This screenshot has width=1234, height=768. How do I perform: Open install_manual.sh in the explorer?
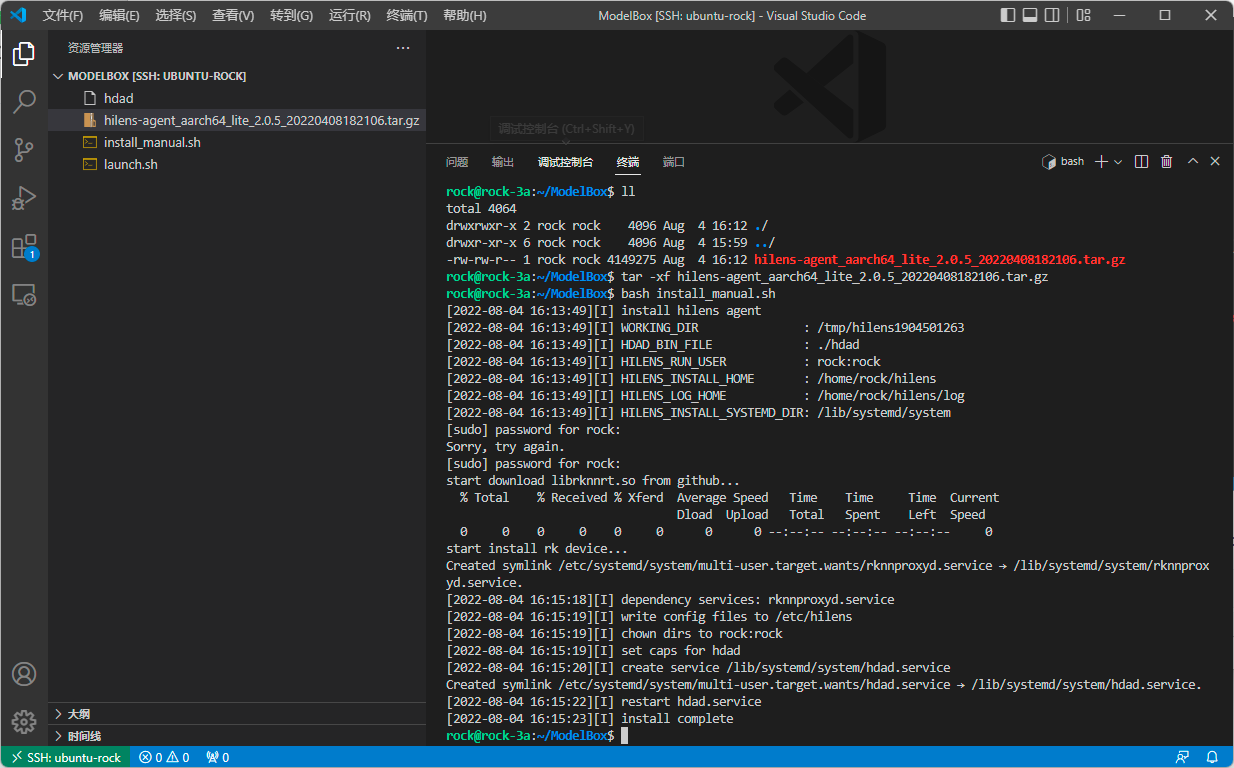point(152,142)
